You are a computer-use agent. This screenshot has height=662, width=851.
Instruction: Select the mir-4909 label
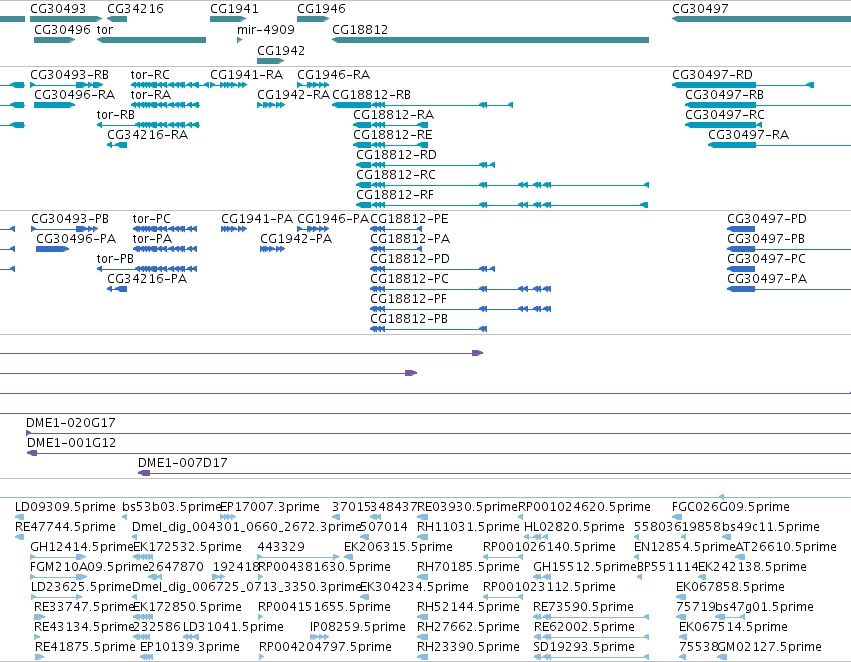point(266,30)
